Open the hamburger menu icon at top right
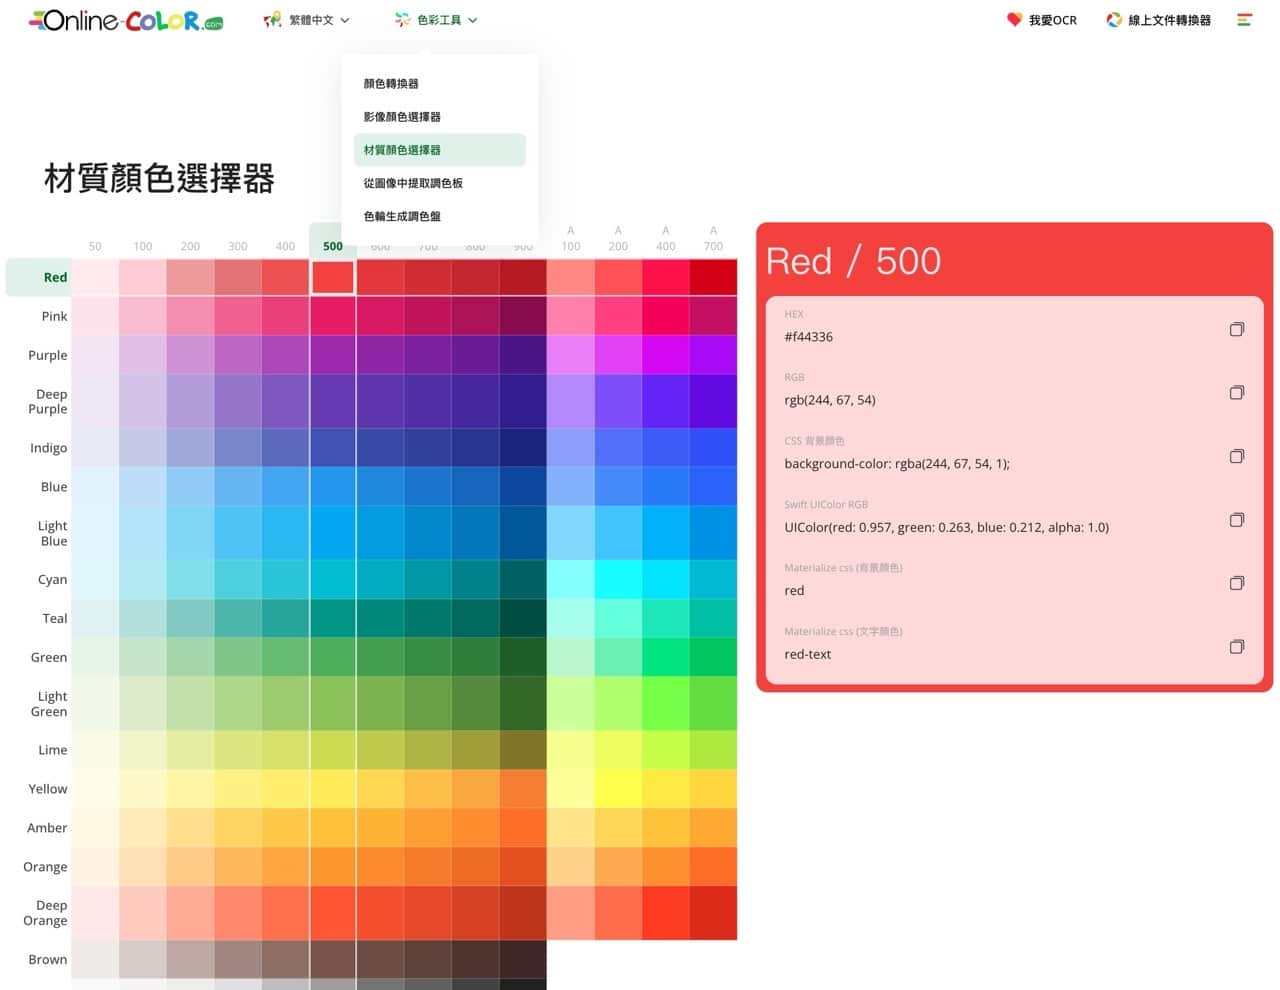Screen dimensions: 1280x990 1244,20
